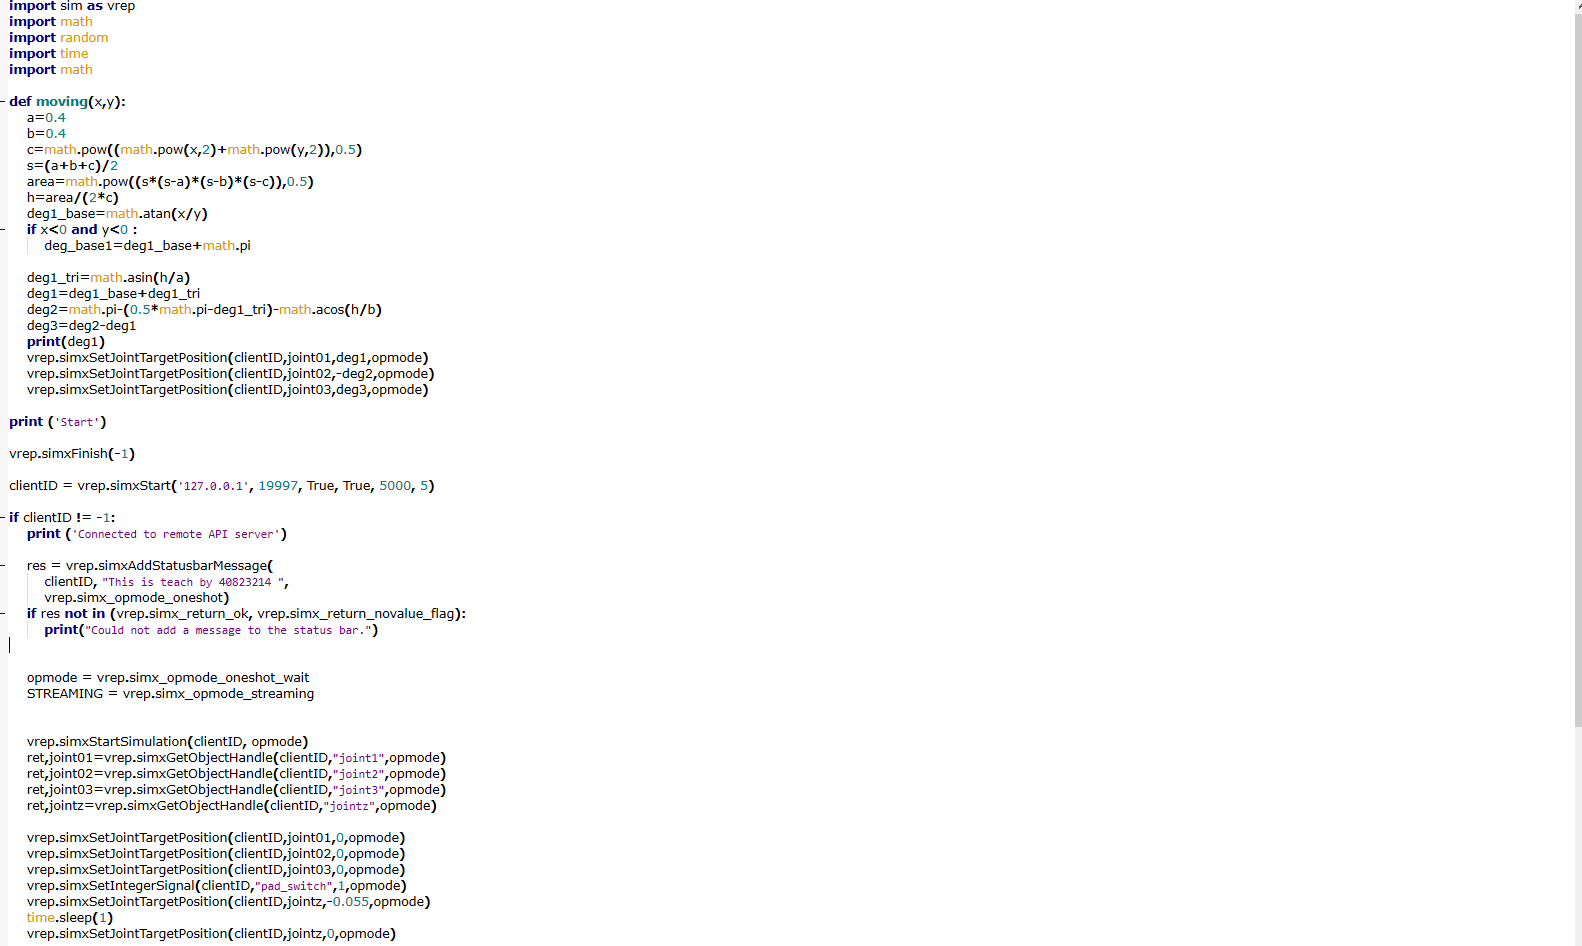Screen dimensions: 1582x946
Task: Click the line setting joint01 target to 0
Action: 216,838
